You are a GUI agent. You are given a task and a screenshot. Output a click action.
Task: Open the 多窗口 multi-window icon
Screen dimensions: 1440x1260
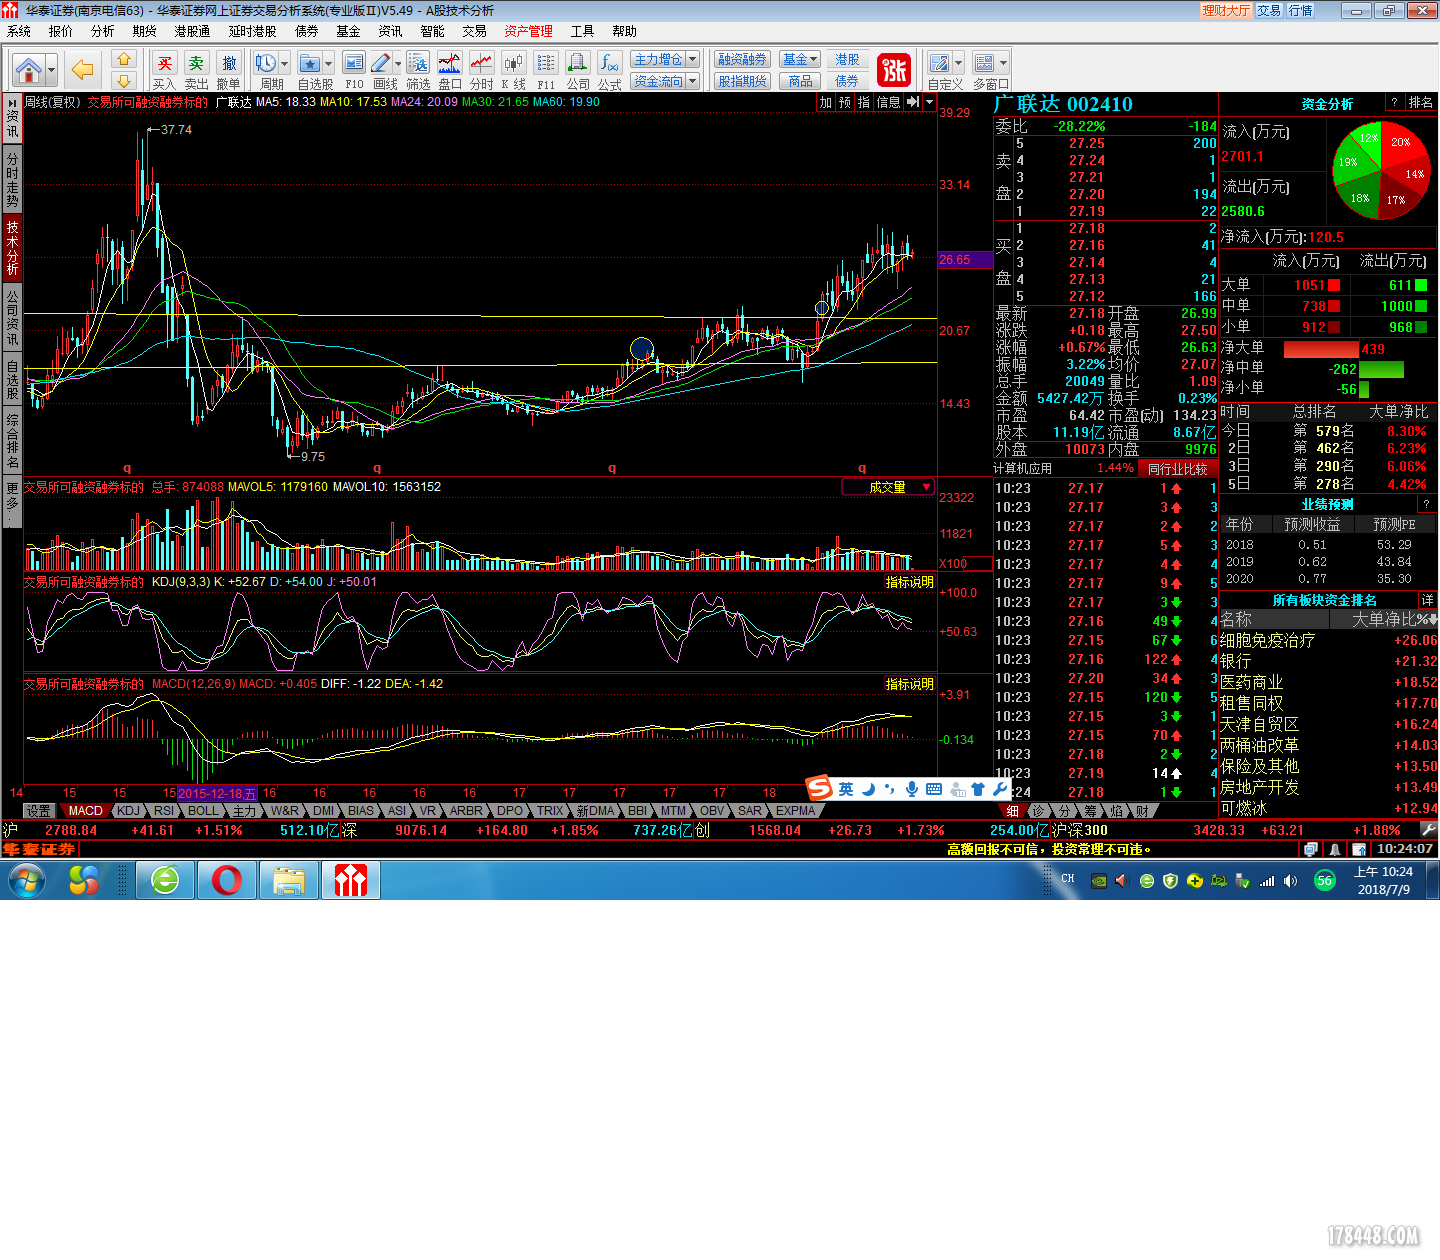pyautogui.click(x=984, y=64)
